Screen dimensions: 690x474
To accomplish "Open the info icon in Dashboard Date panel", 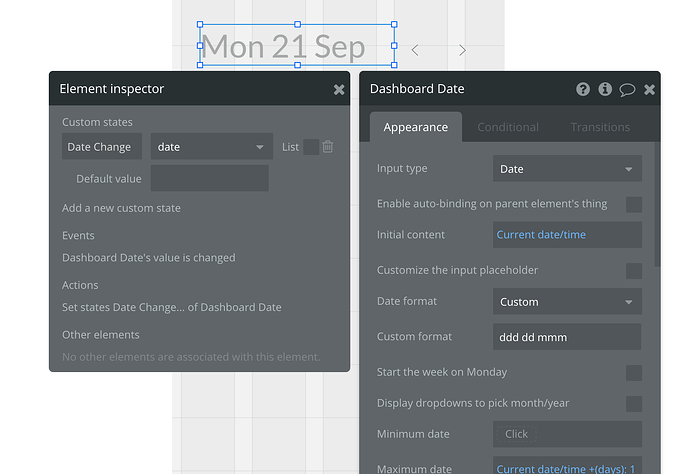I will pos(605,89).
